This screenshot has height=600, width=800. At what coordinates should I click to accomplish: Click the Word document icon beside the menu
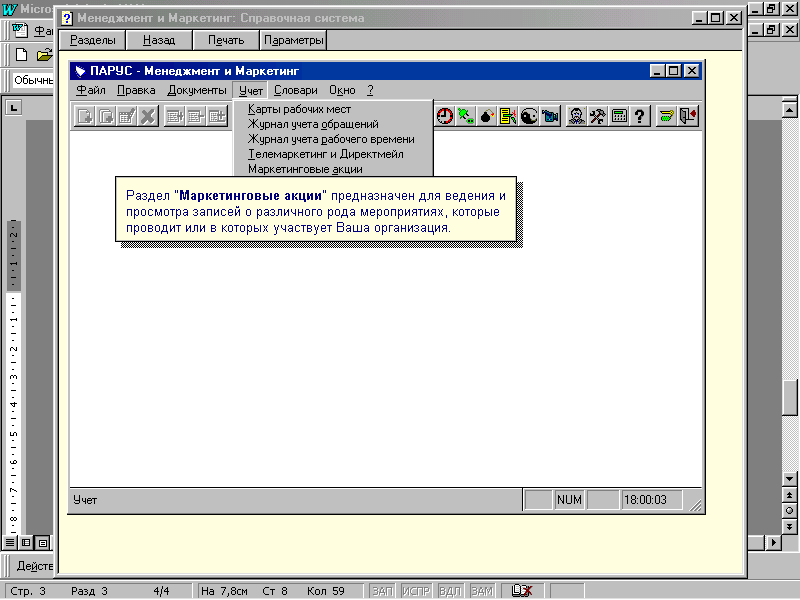[20, 31]
